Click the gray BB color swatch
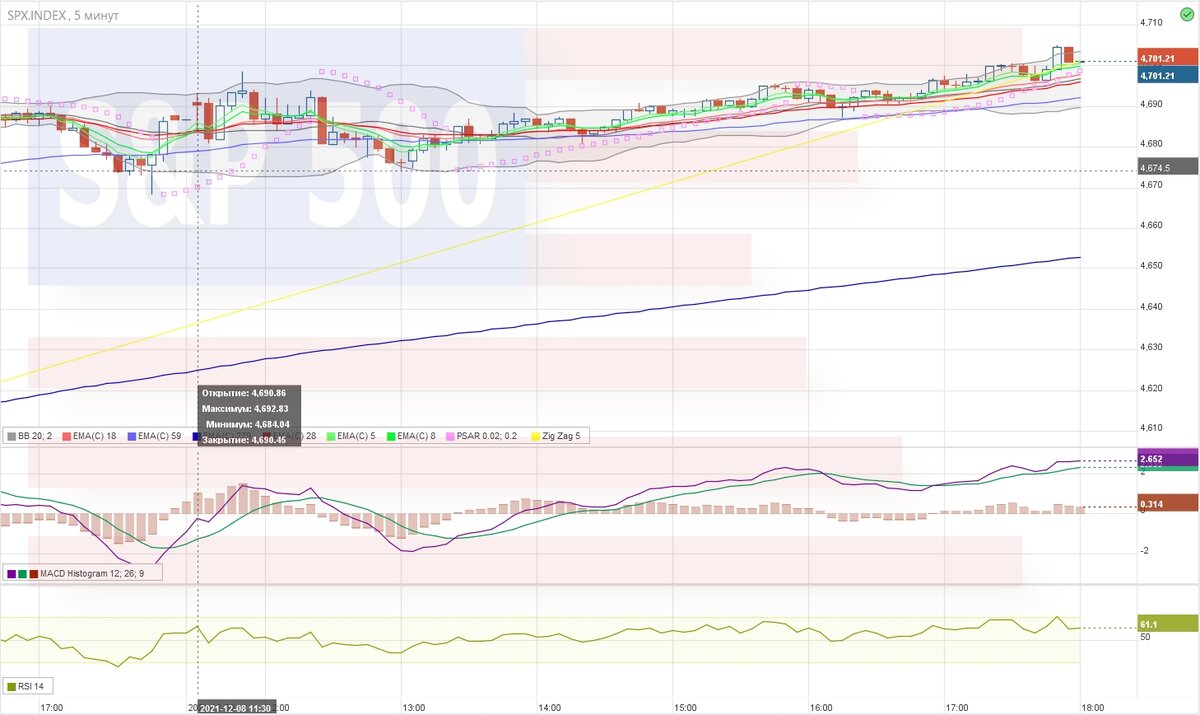This screenshot has height=715, width=1200. point(12,436)
